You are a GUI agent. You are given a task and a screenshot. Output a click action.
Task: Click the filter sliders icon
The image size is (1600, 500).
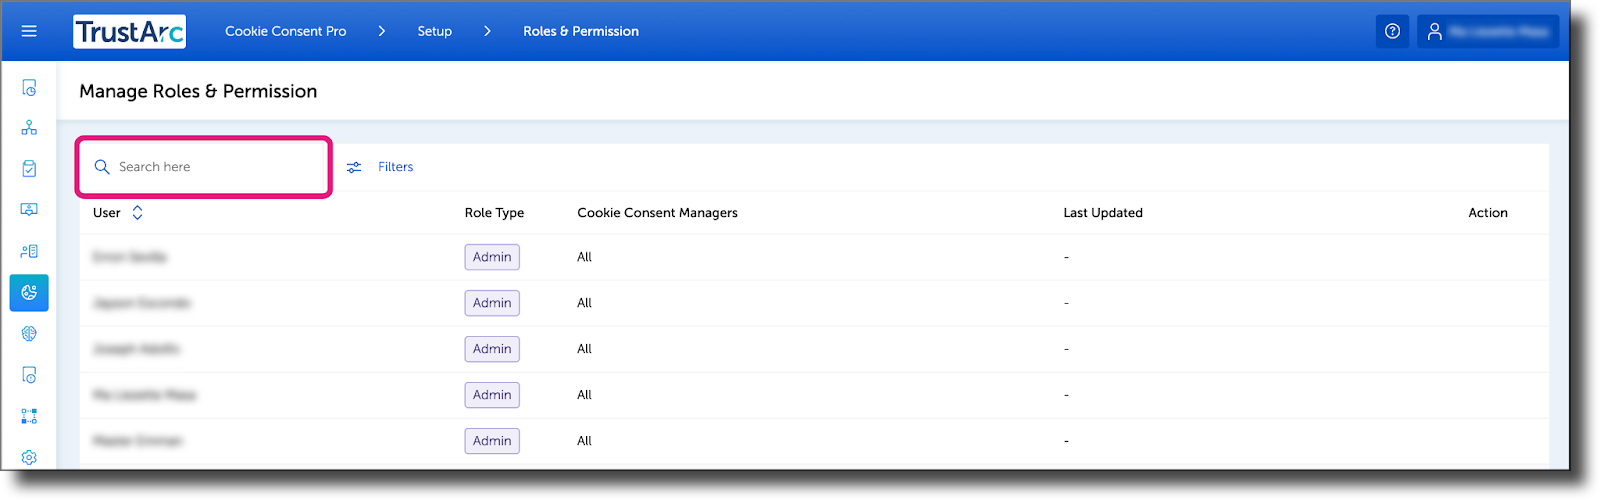point(354,167)
